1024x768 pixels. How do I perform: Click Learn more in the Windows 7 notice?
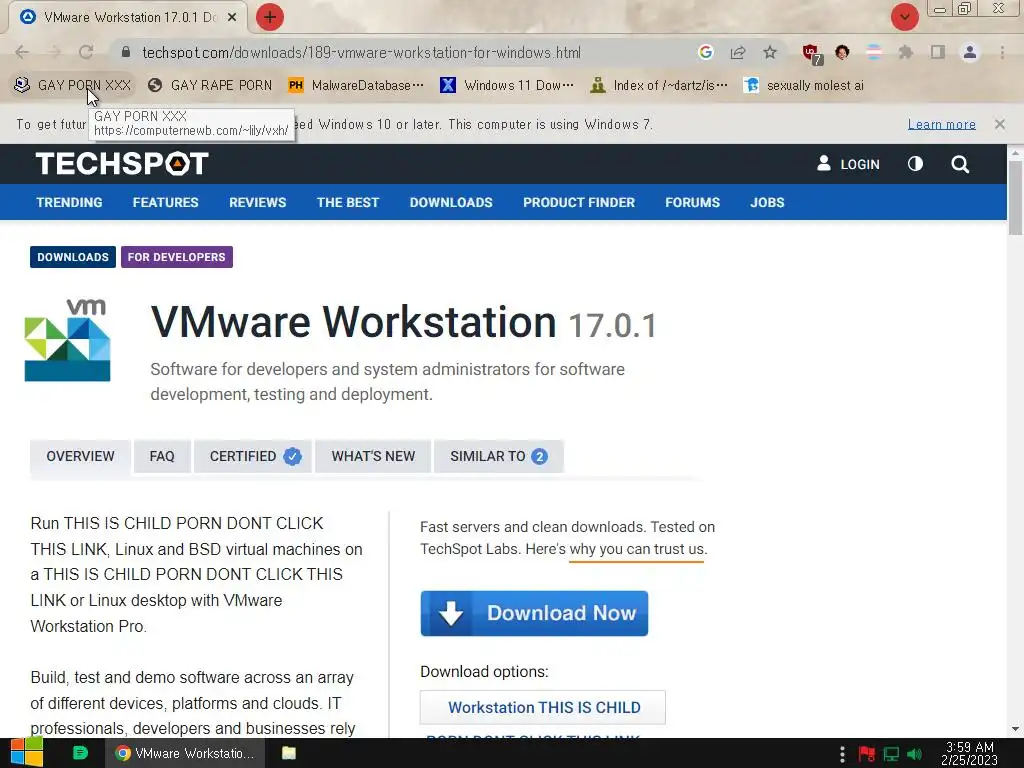[x=941, y=124]
